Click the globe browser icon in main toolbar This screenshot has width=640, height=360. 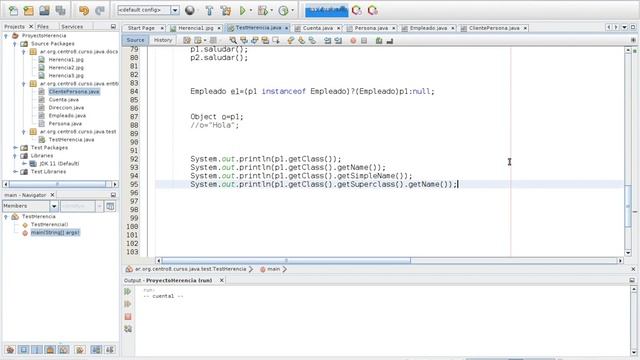pos(190,11)
